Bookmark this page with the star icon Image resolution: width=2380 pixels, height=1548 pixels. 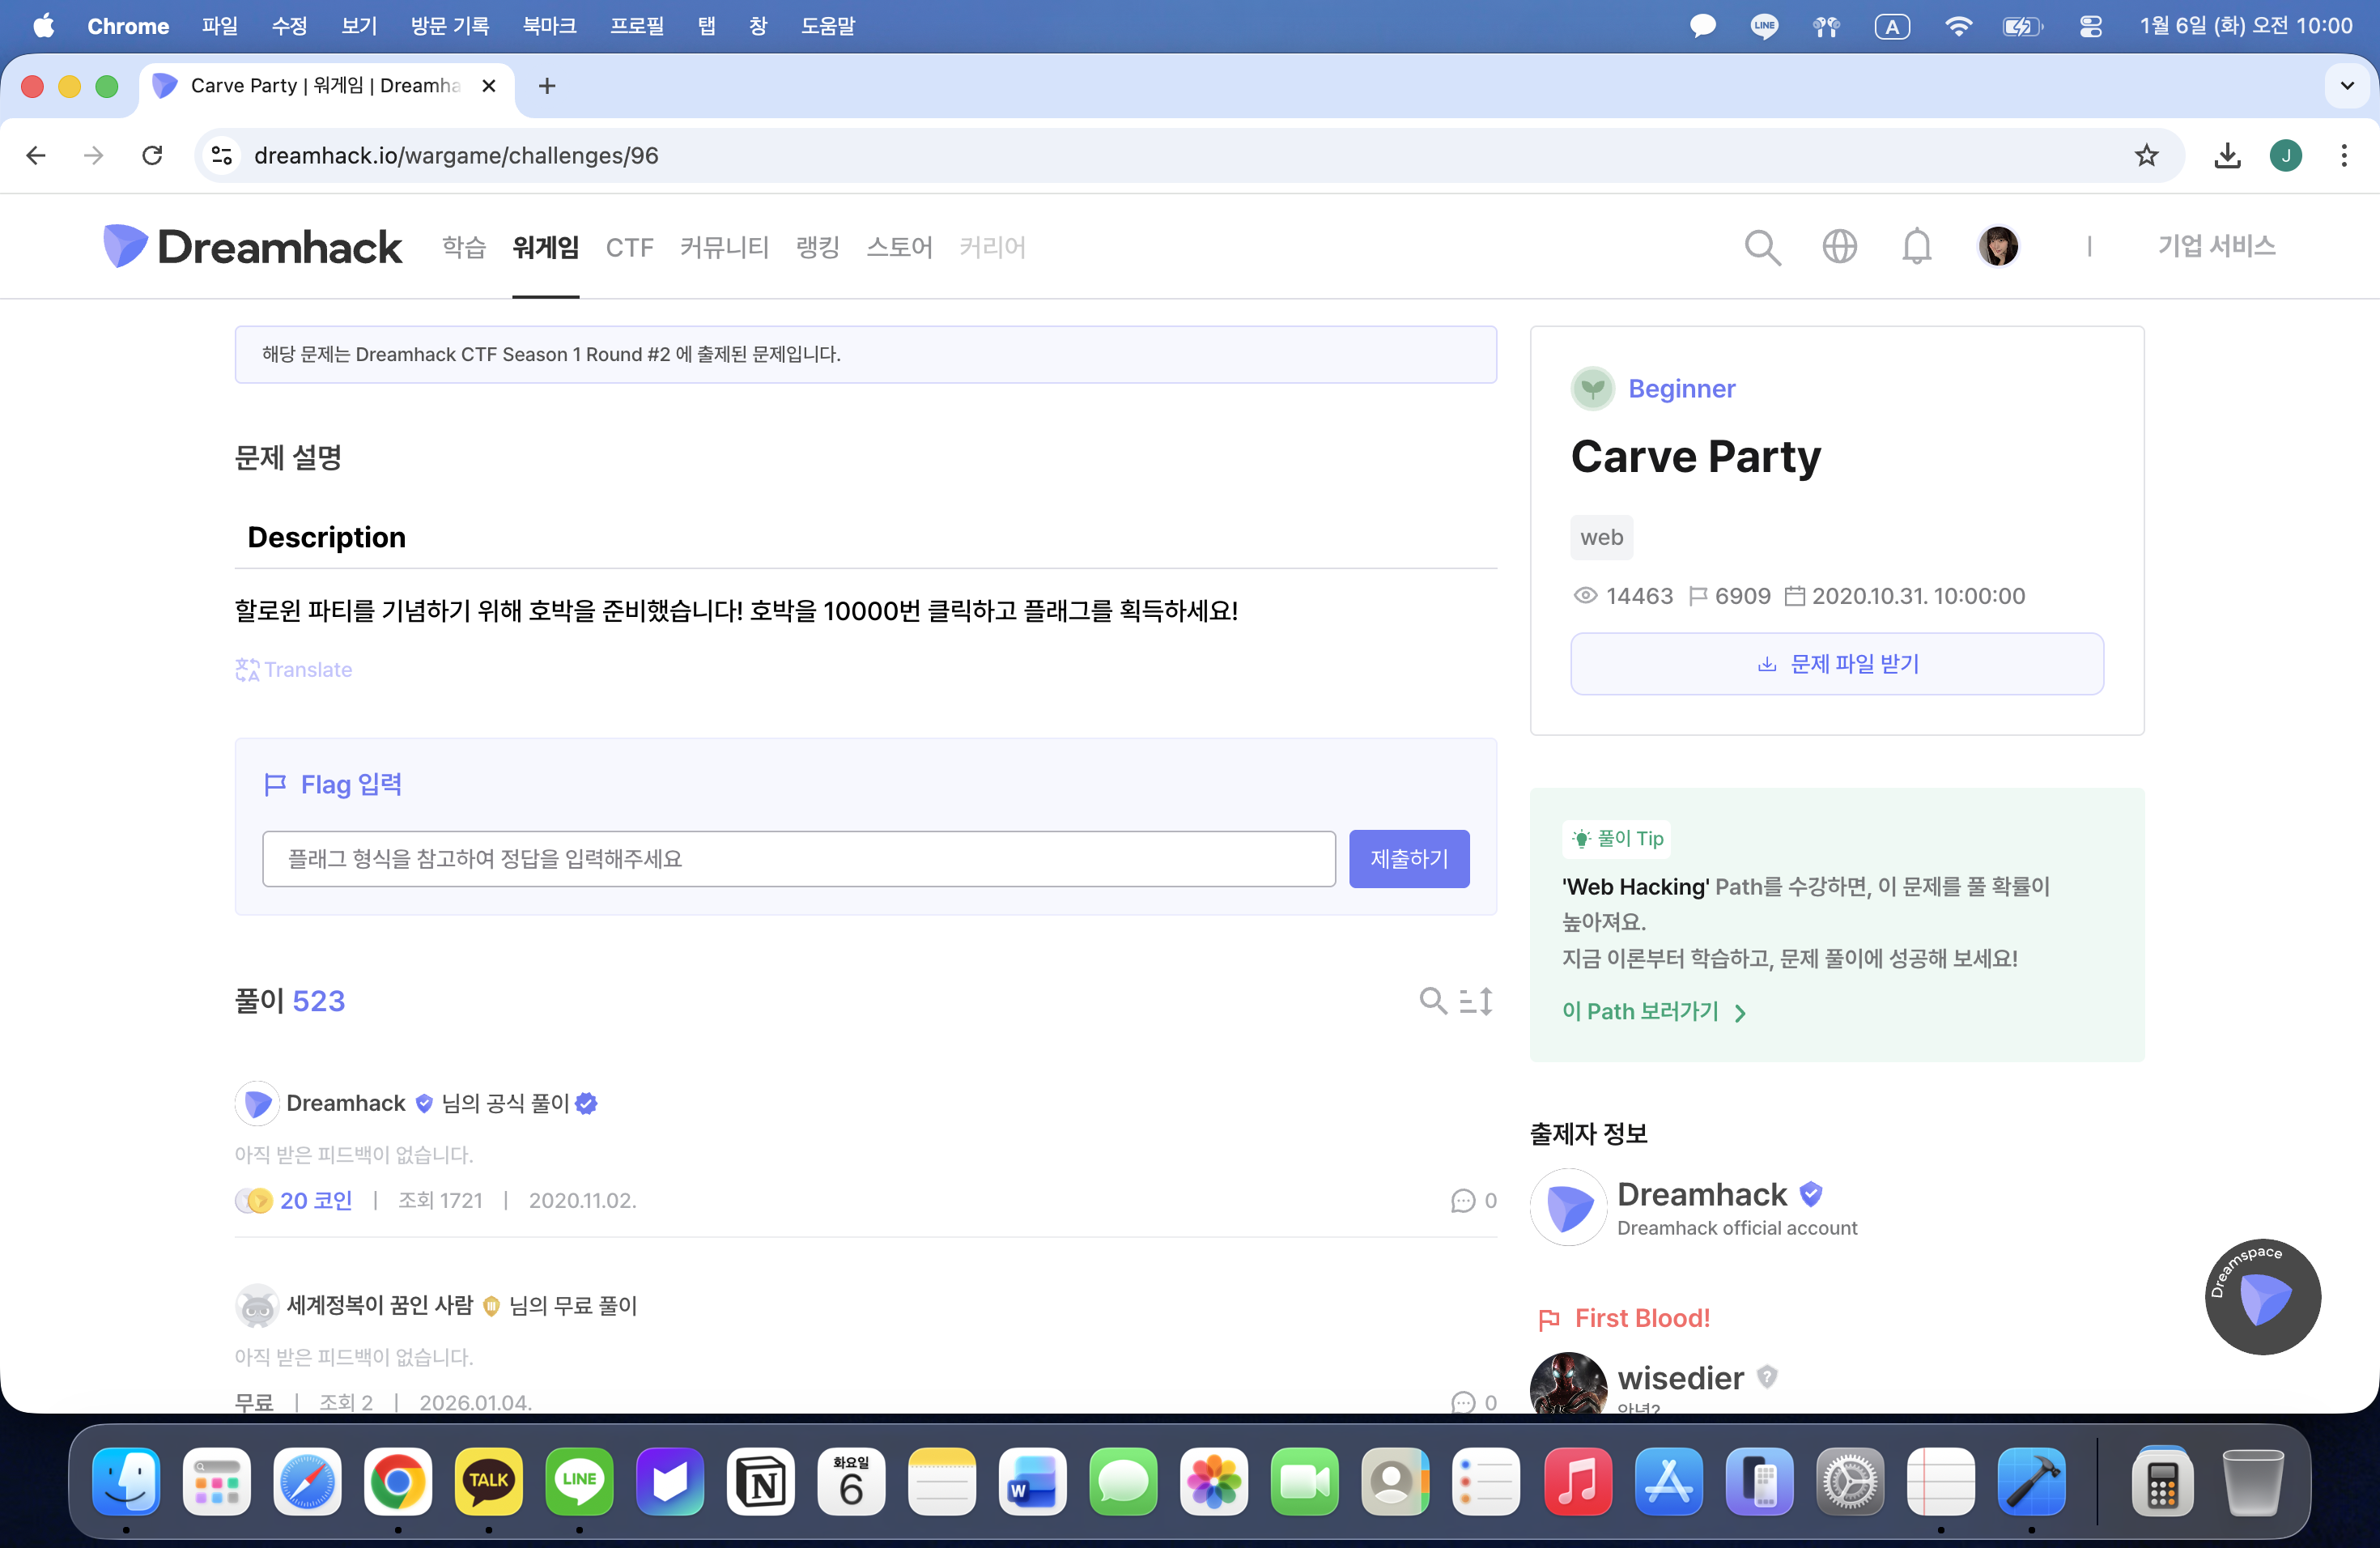(x=2146, y=155)
